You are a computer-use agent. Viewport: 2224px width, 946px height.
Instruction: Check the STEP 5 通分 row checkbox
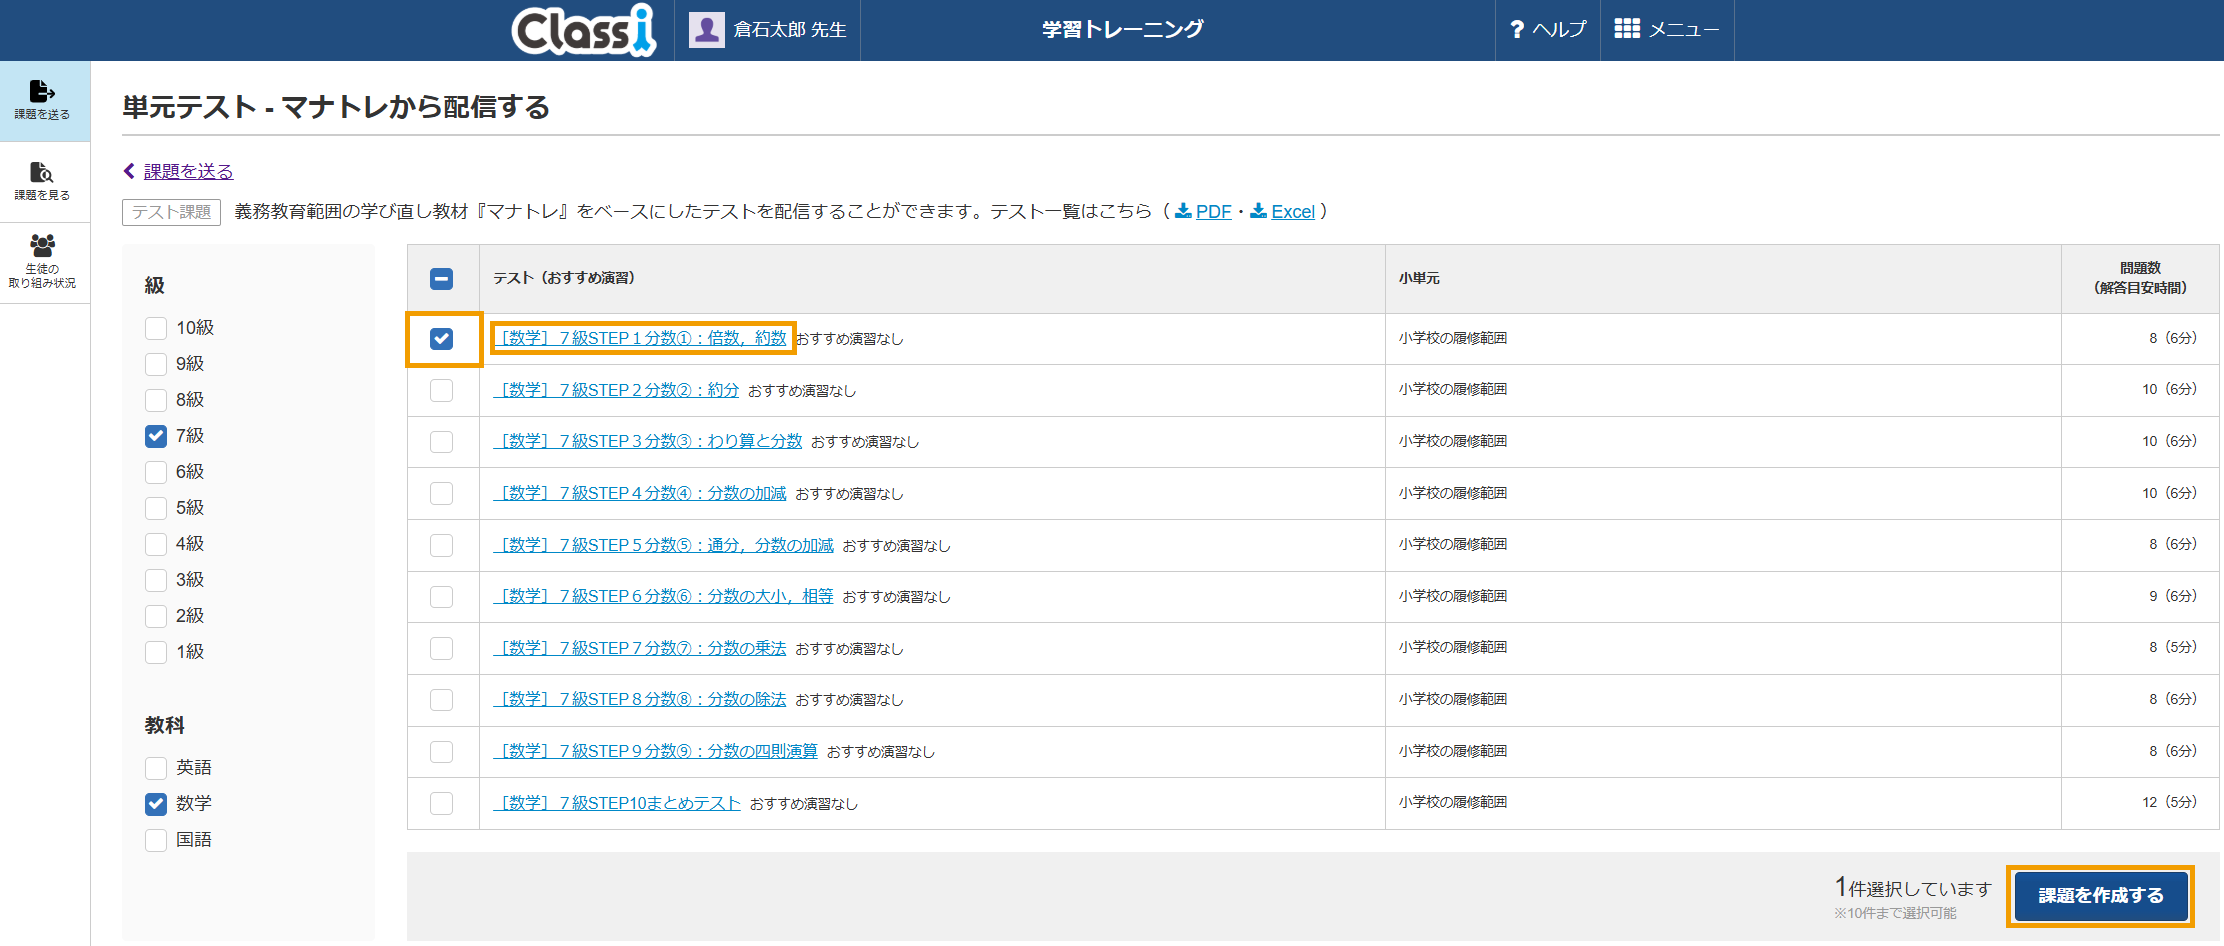pos(441,545)
